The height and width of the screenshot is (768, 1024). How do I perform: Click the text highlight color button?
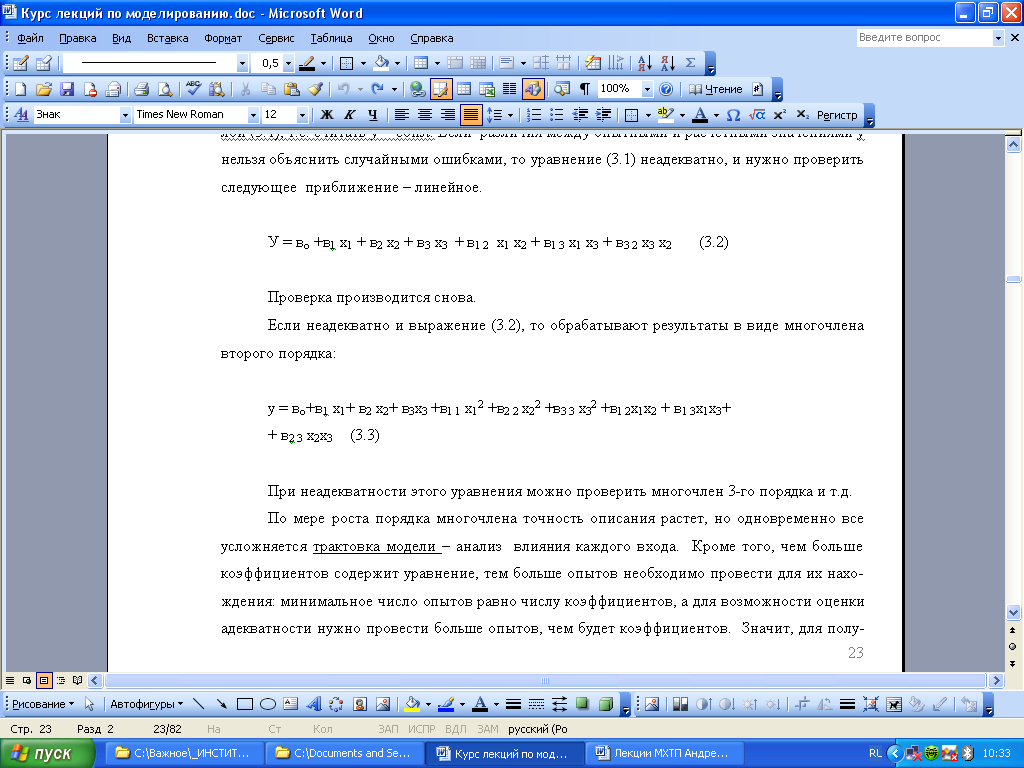point(665,115)
